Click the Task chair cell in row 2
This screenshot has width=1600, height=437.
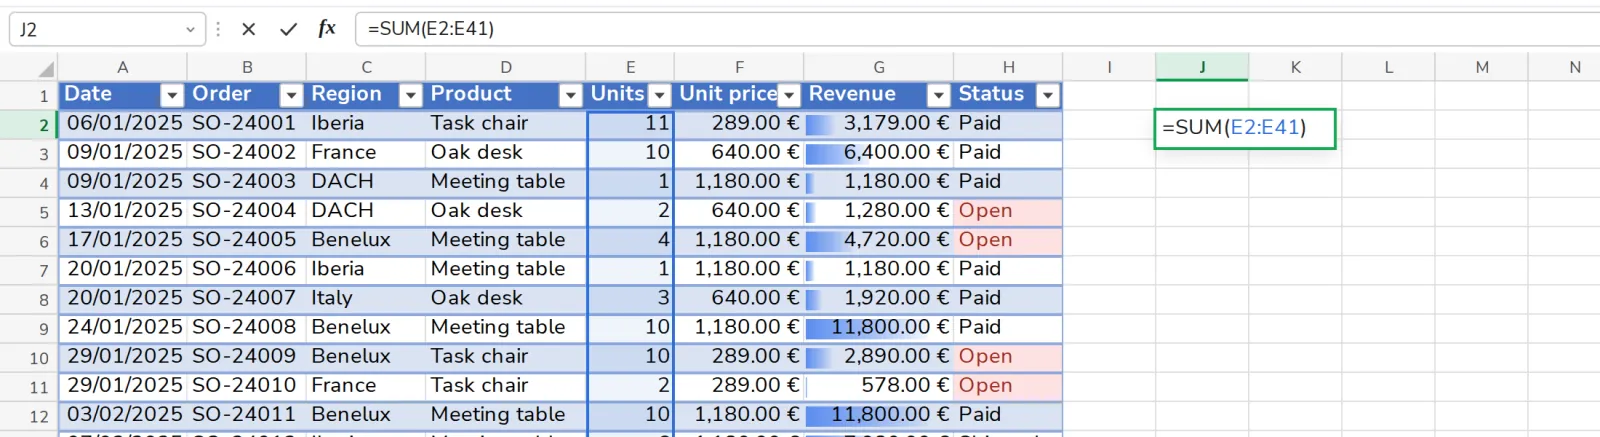tap(506, 124)
